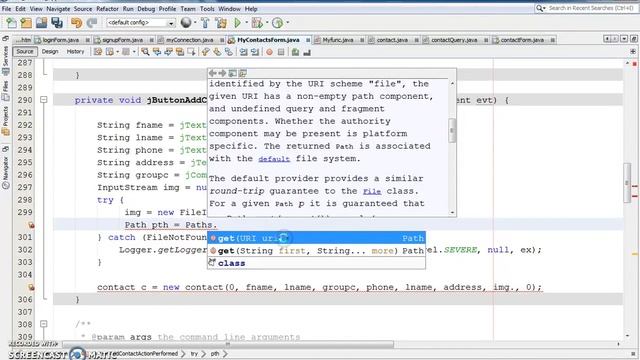Click the 'File' link in Javadoc popup
This screenshot has height=360, width=640.
click(x=372, y=191)
